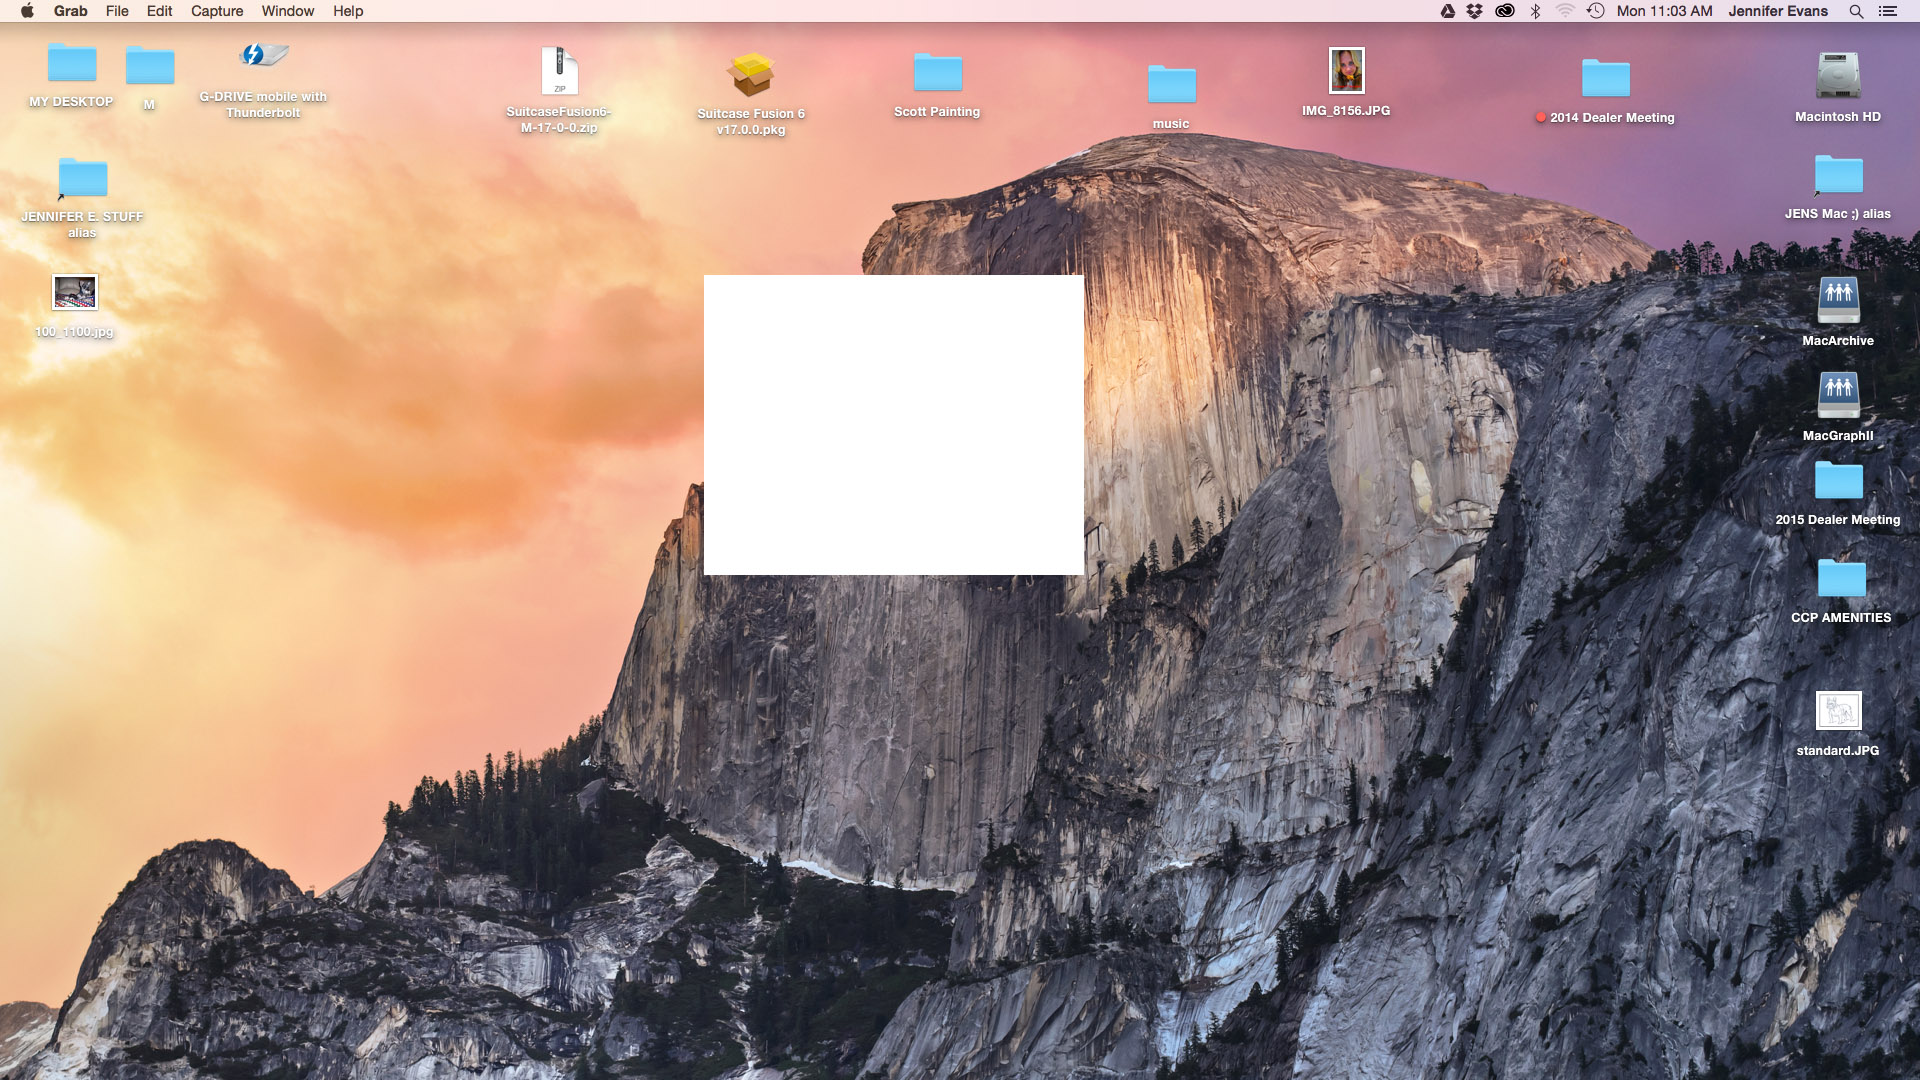
Task: Click the Creative Cloud menu bar icon
Action: tap(1504, 11)
